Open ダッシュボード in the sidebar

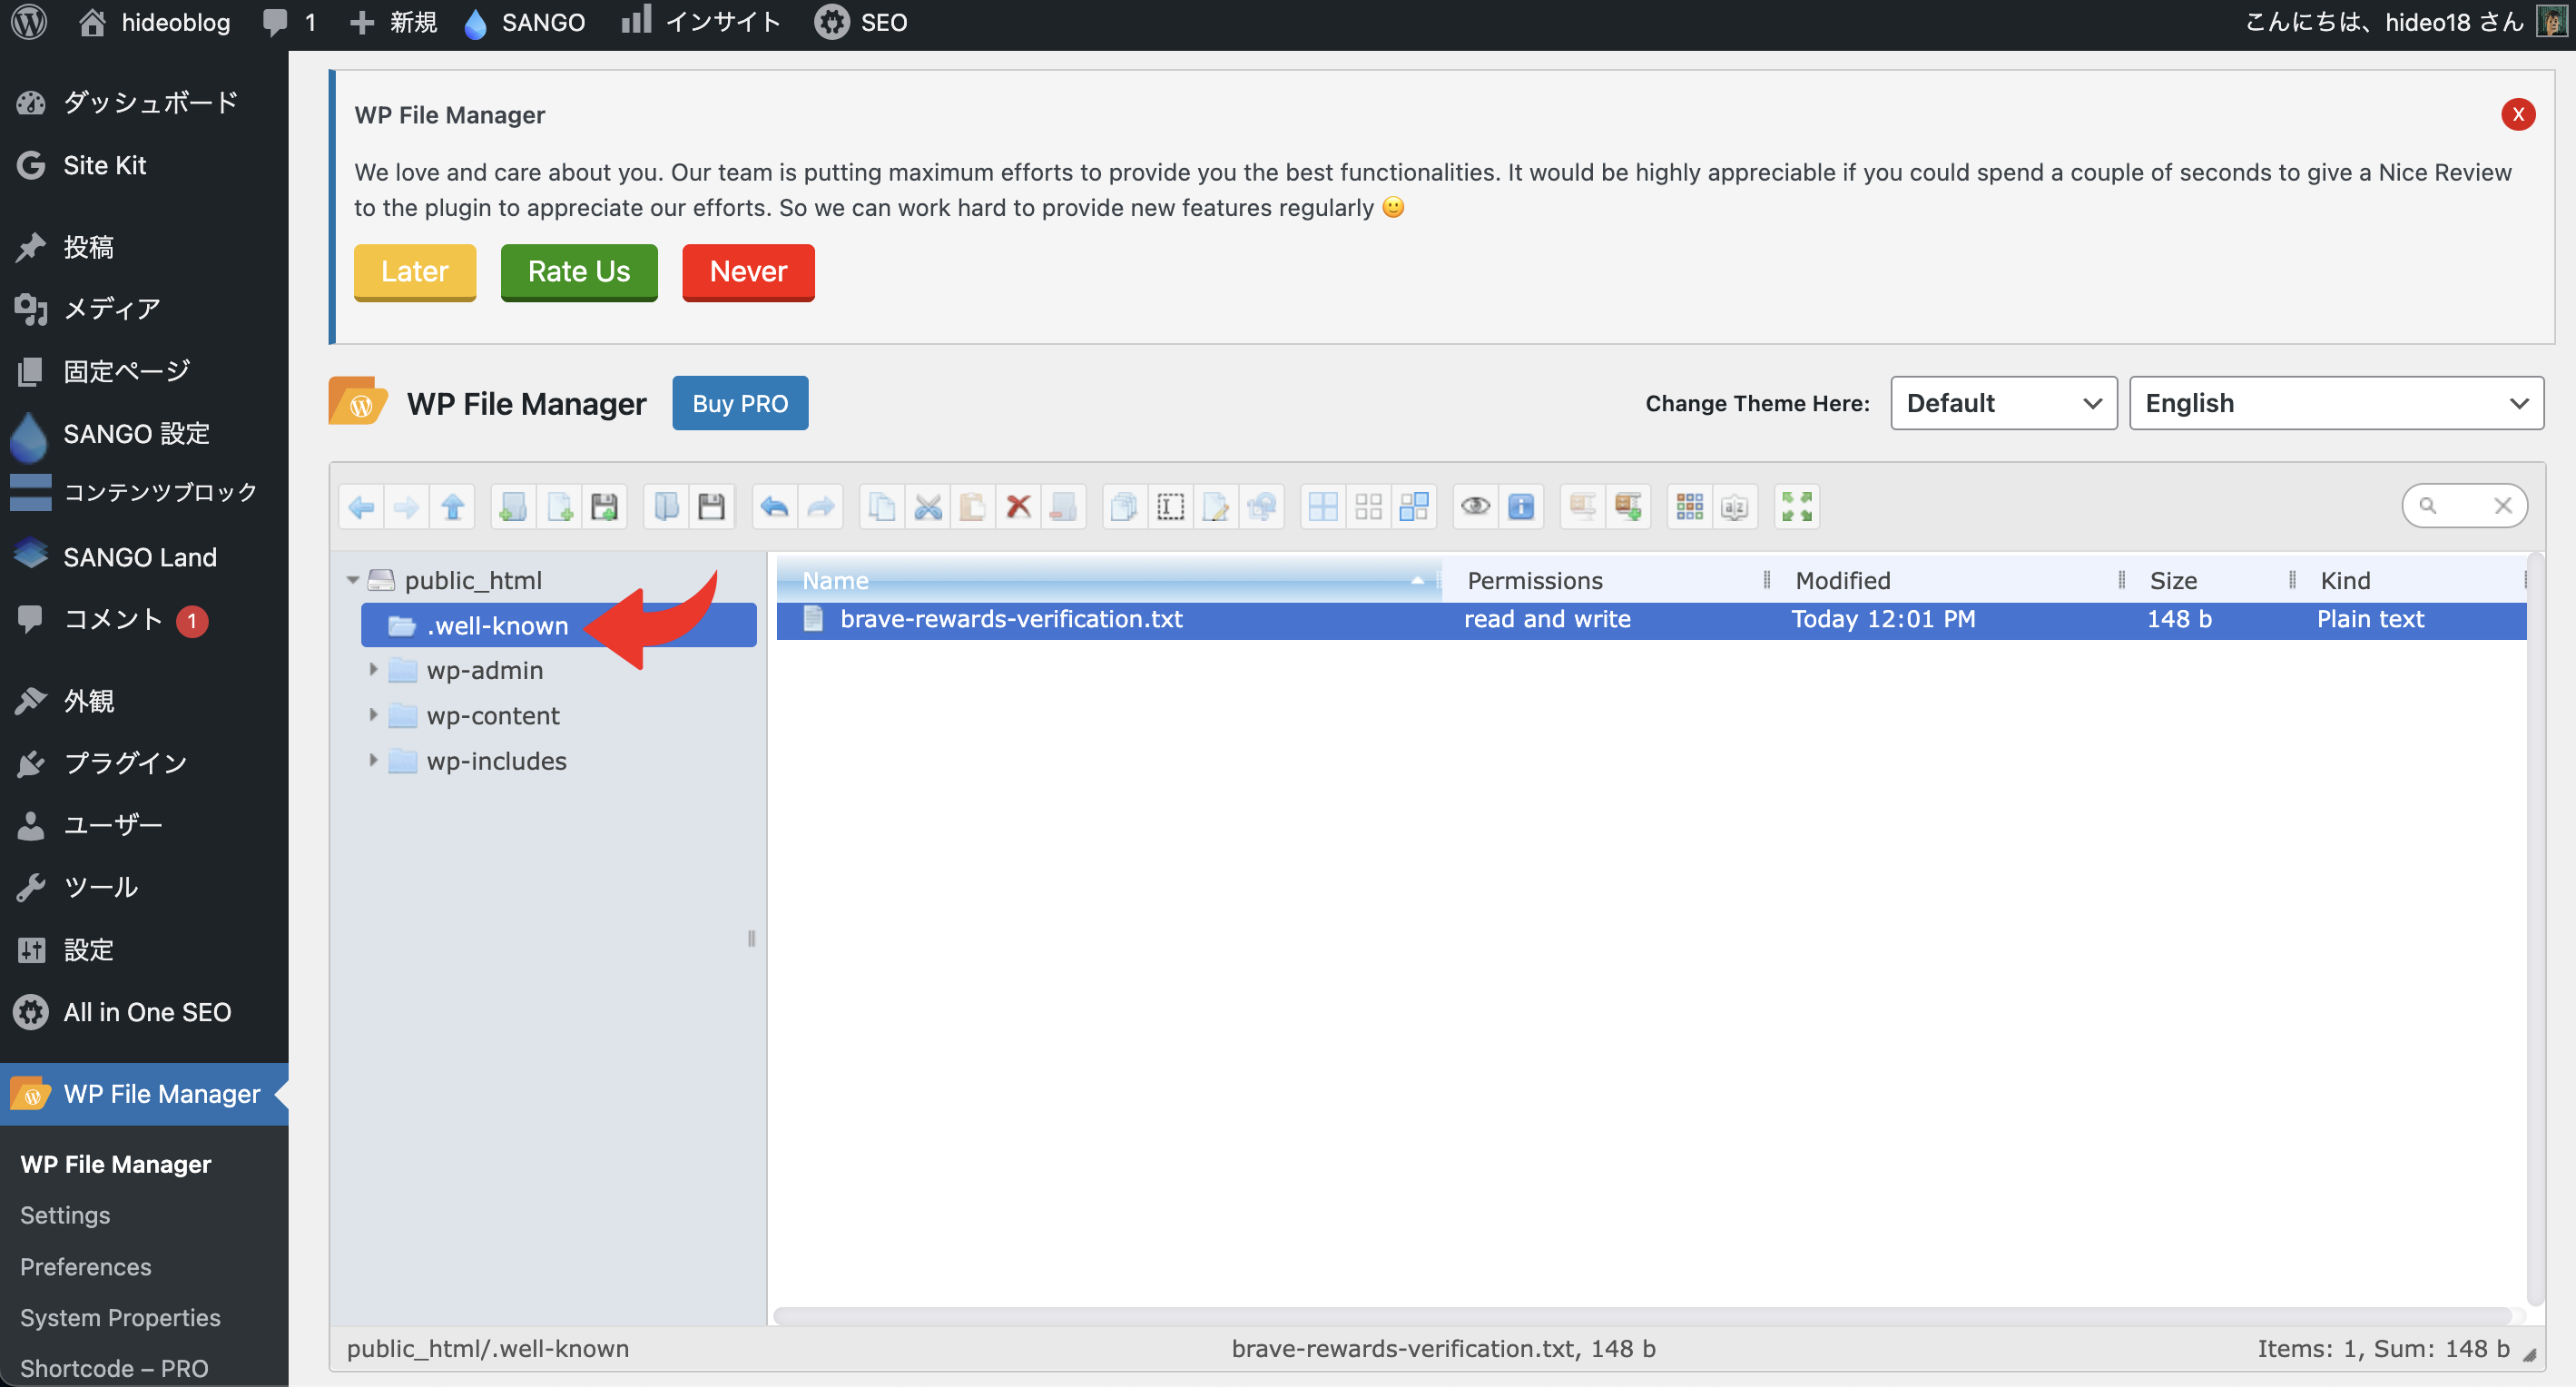pos(144,102)
